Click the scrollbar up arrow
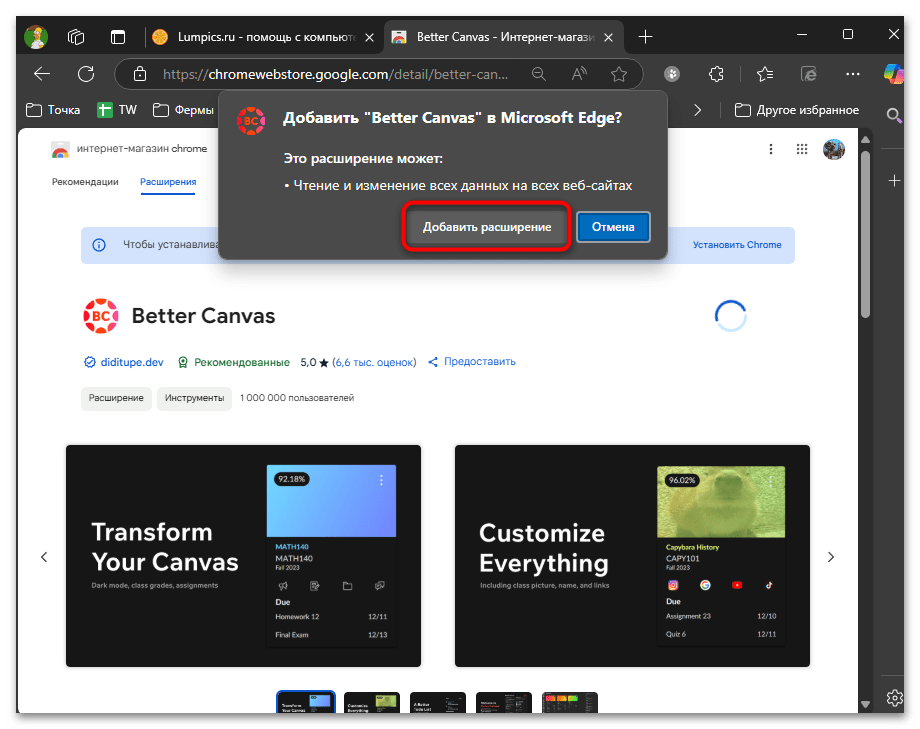Image resolution: width=920 pixels, height=729 pixels. tap(865, 140)
